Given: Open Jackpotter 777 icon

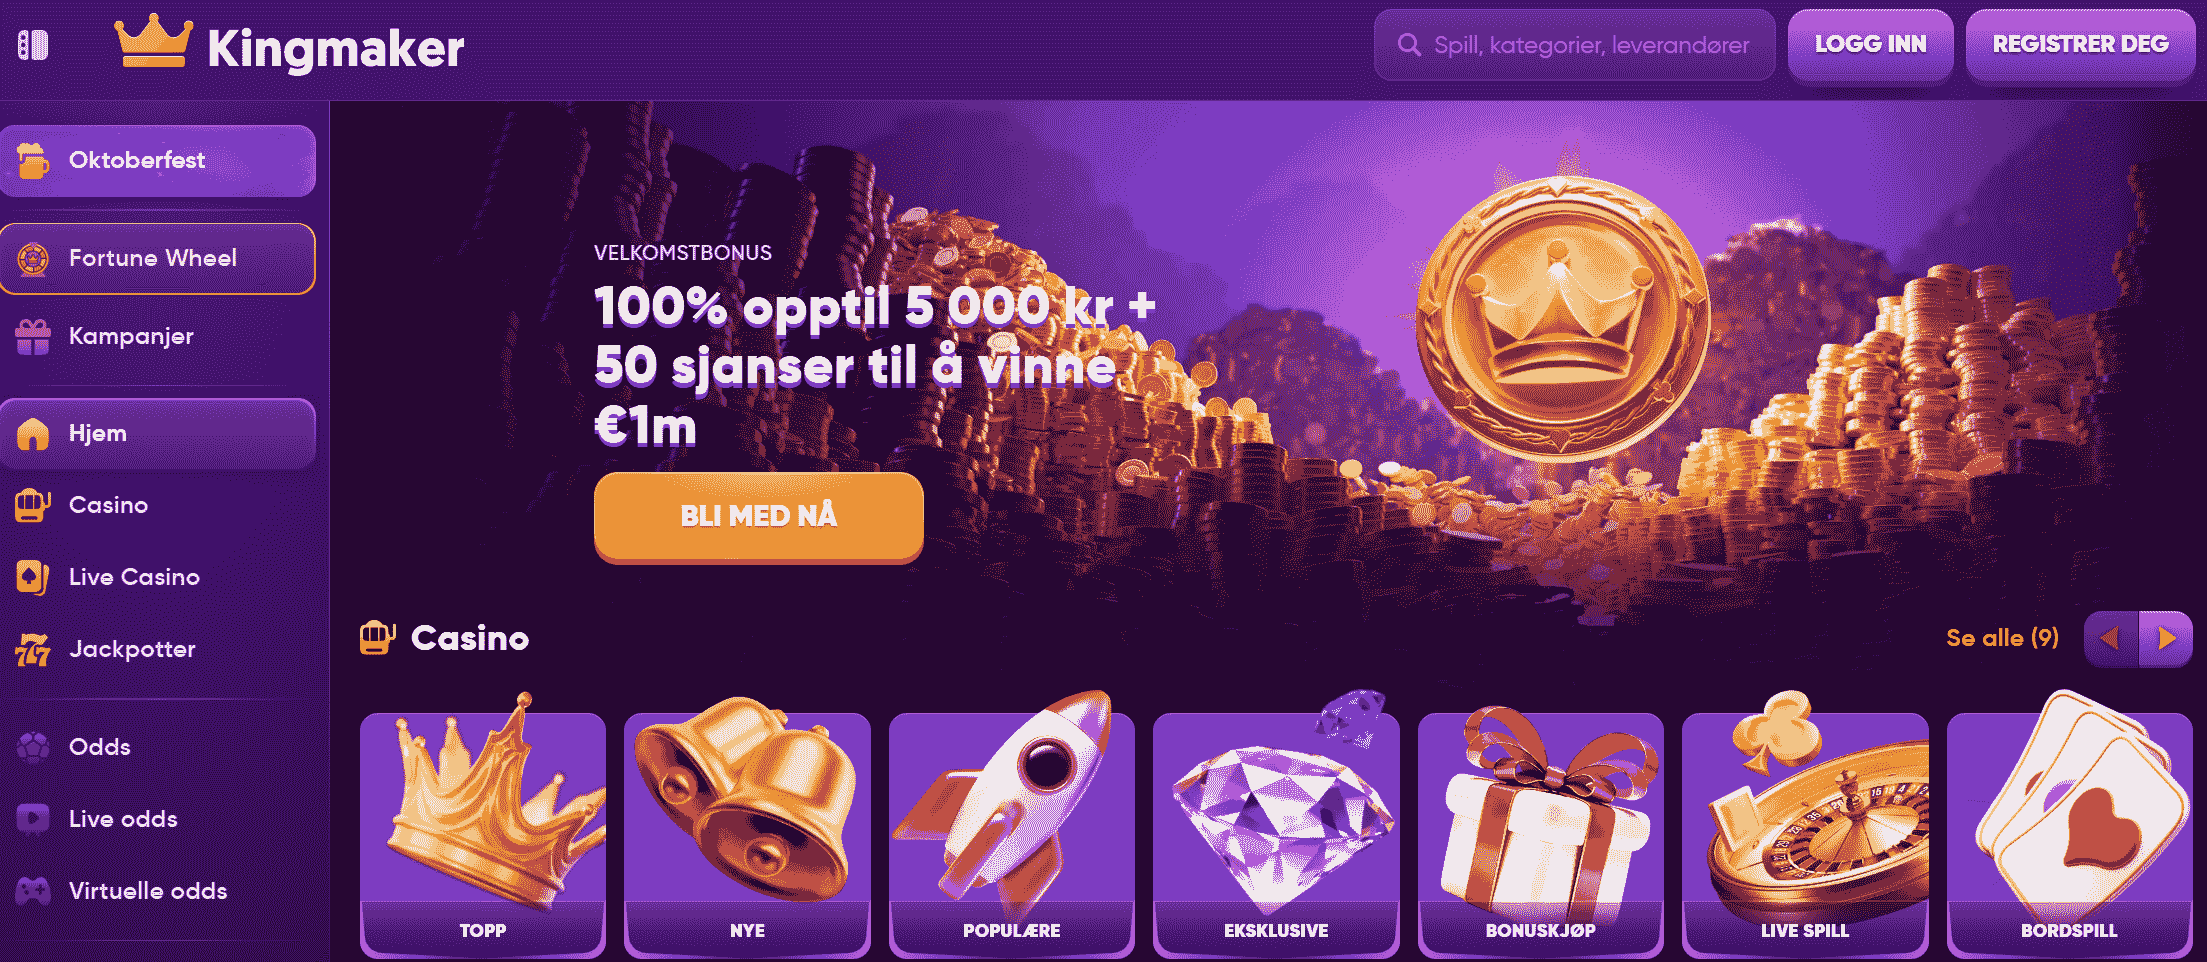Looking at the screenshot, I should click(x=33, y=650).
